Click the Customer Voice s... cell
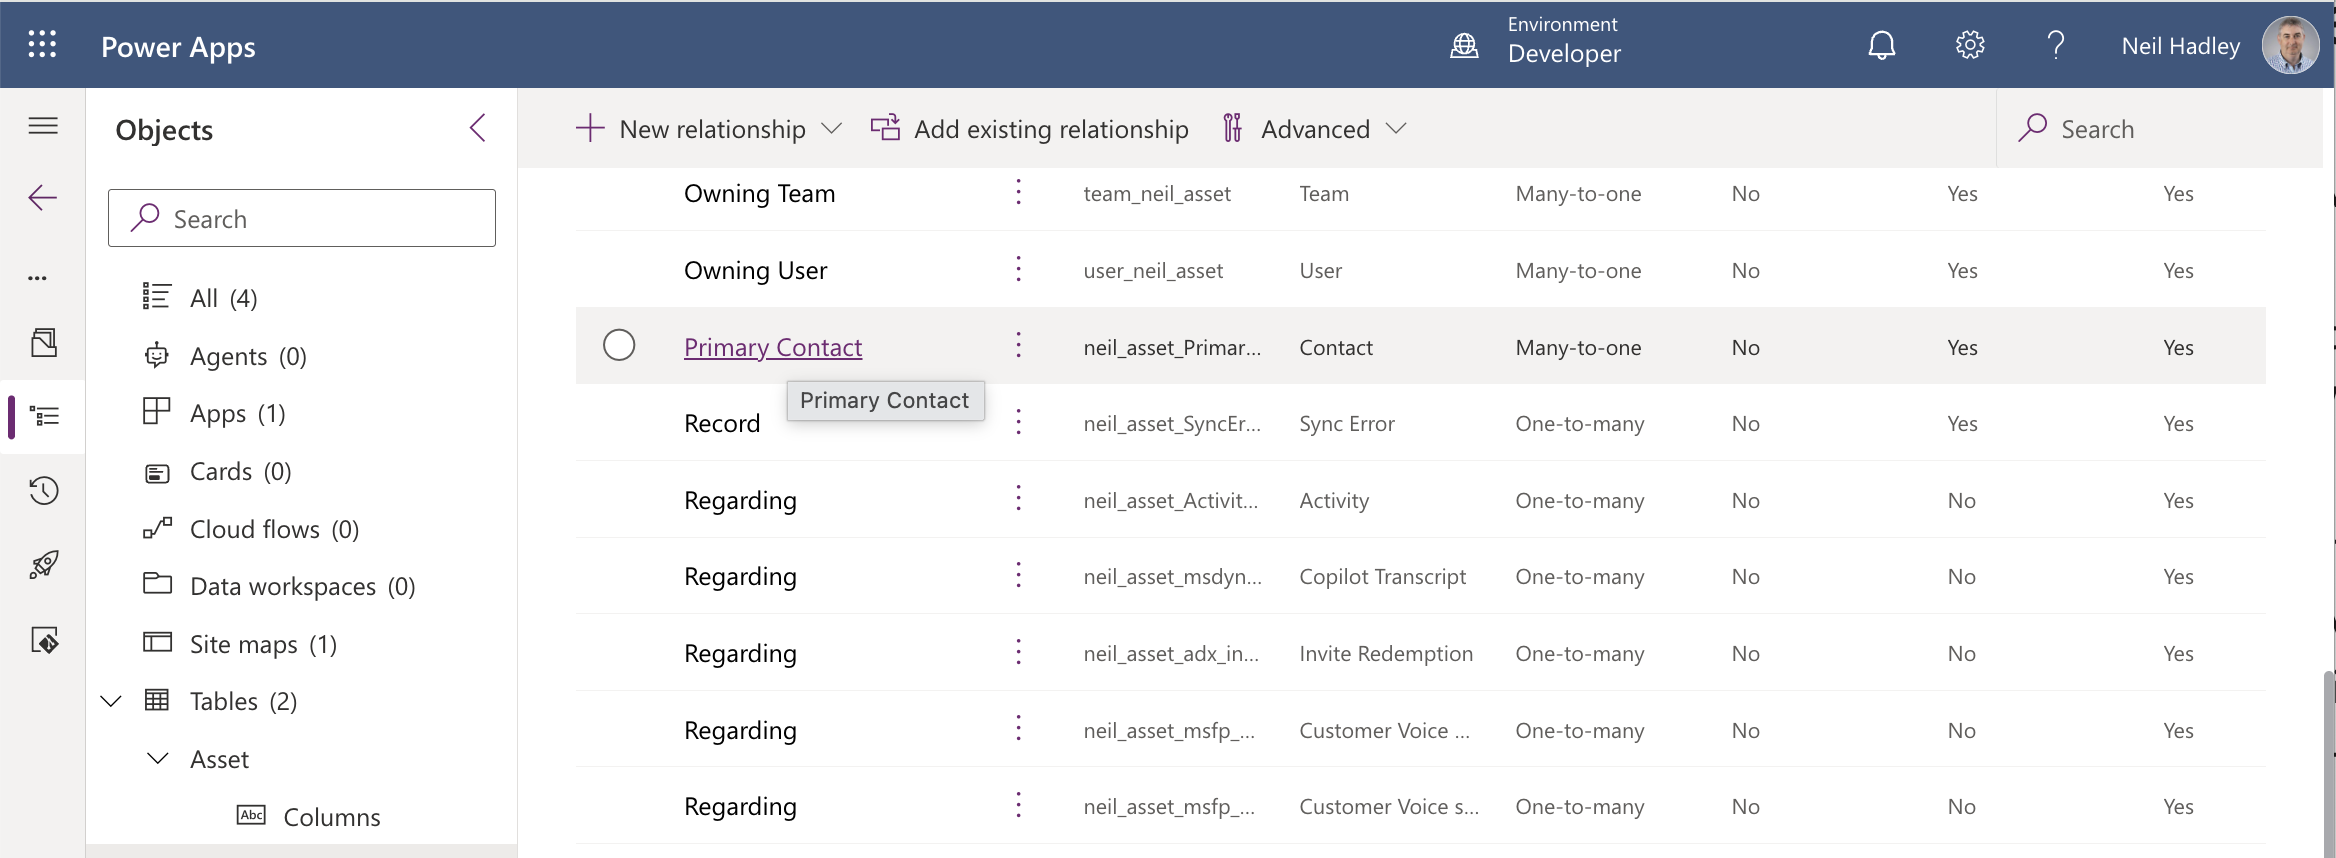 [x=1388, y=807]
